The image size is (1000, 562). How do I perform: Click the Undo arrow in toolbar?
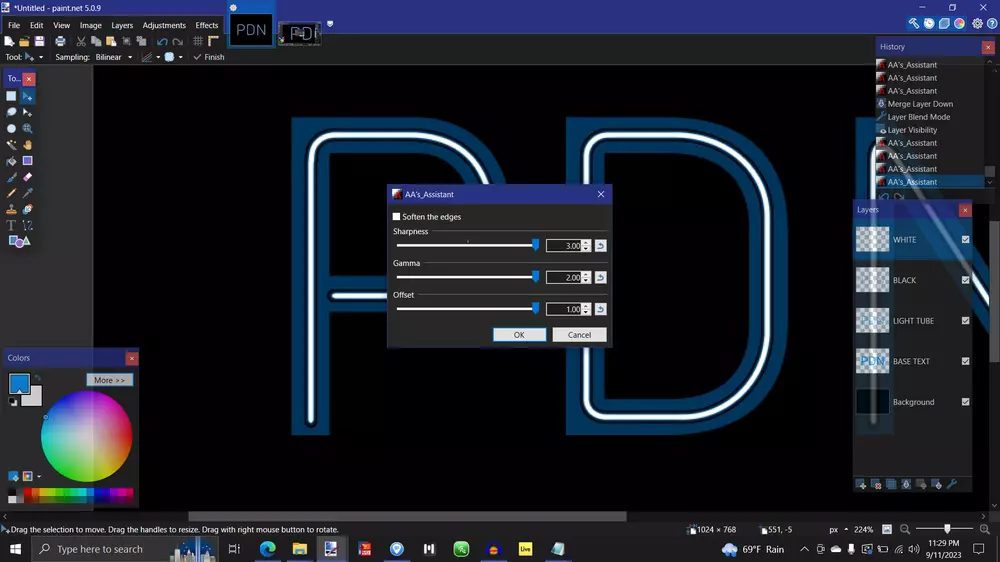point(162,41)
